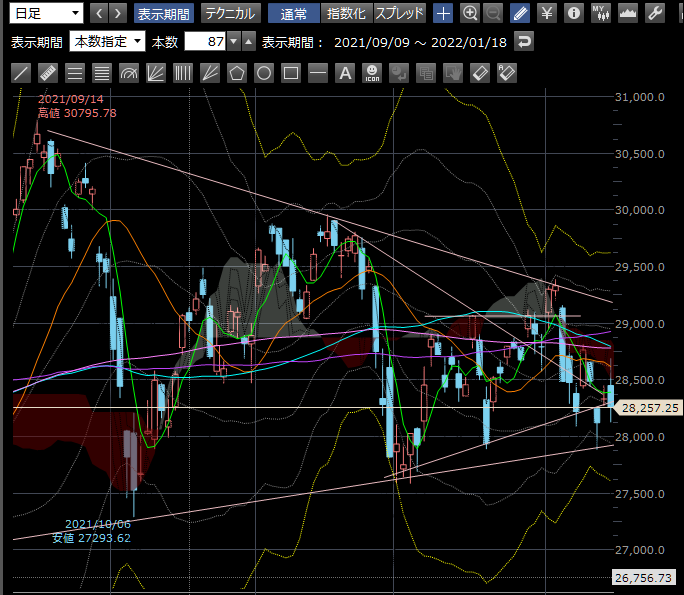Toggle the pencil drawing mode
684x595 pixels.
[x=520, y=13]
